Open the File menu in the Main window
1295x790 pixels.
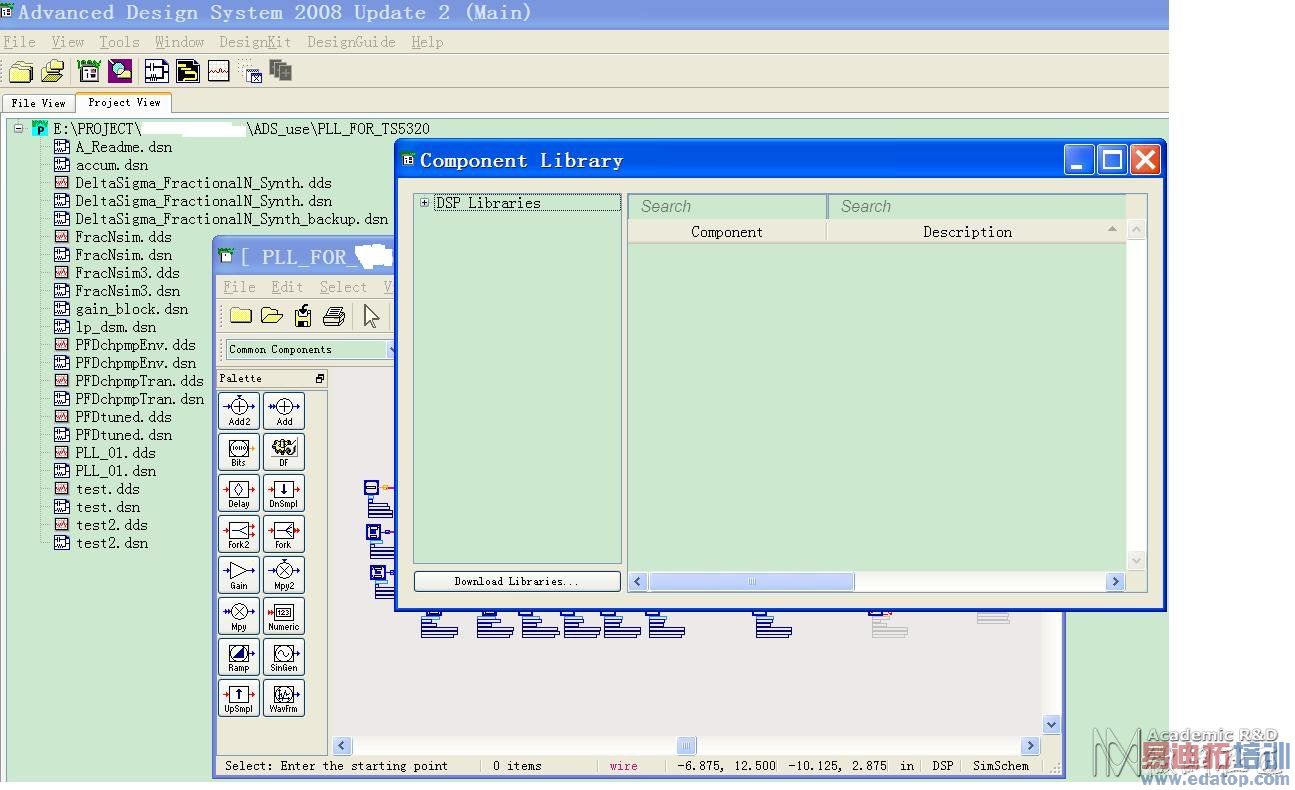tap(20, 42)
